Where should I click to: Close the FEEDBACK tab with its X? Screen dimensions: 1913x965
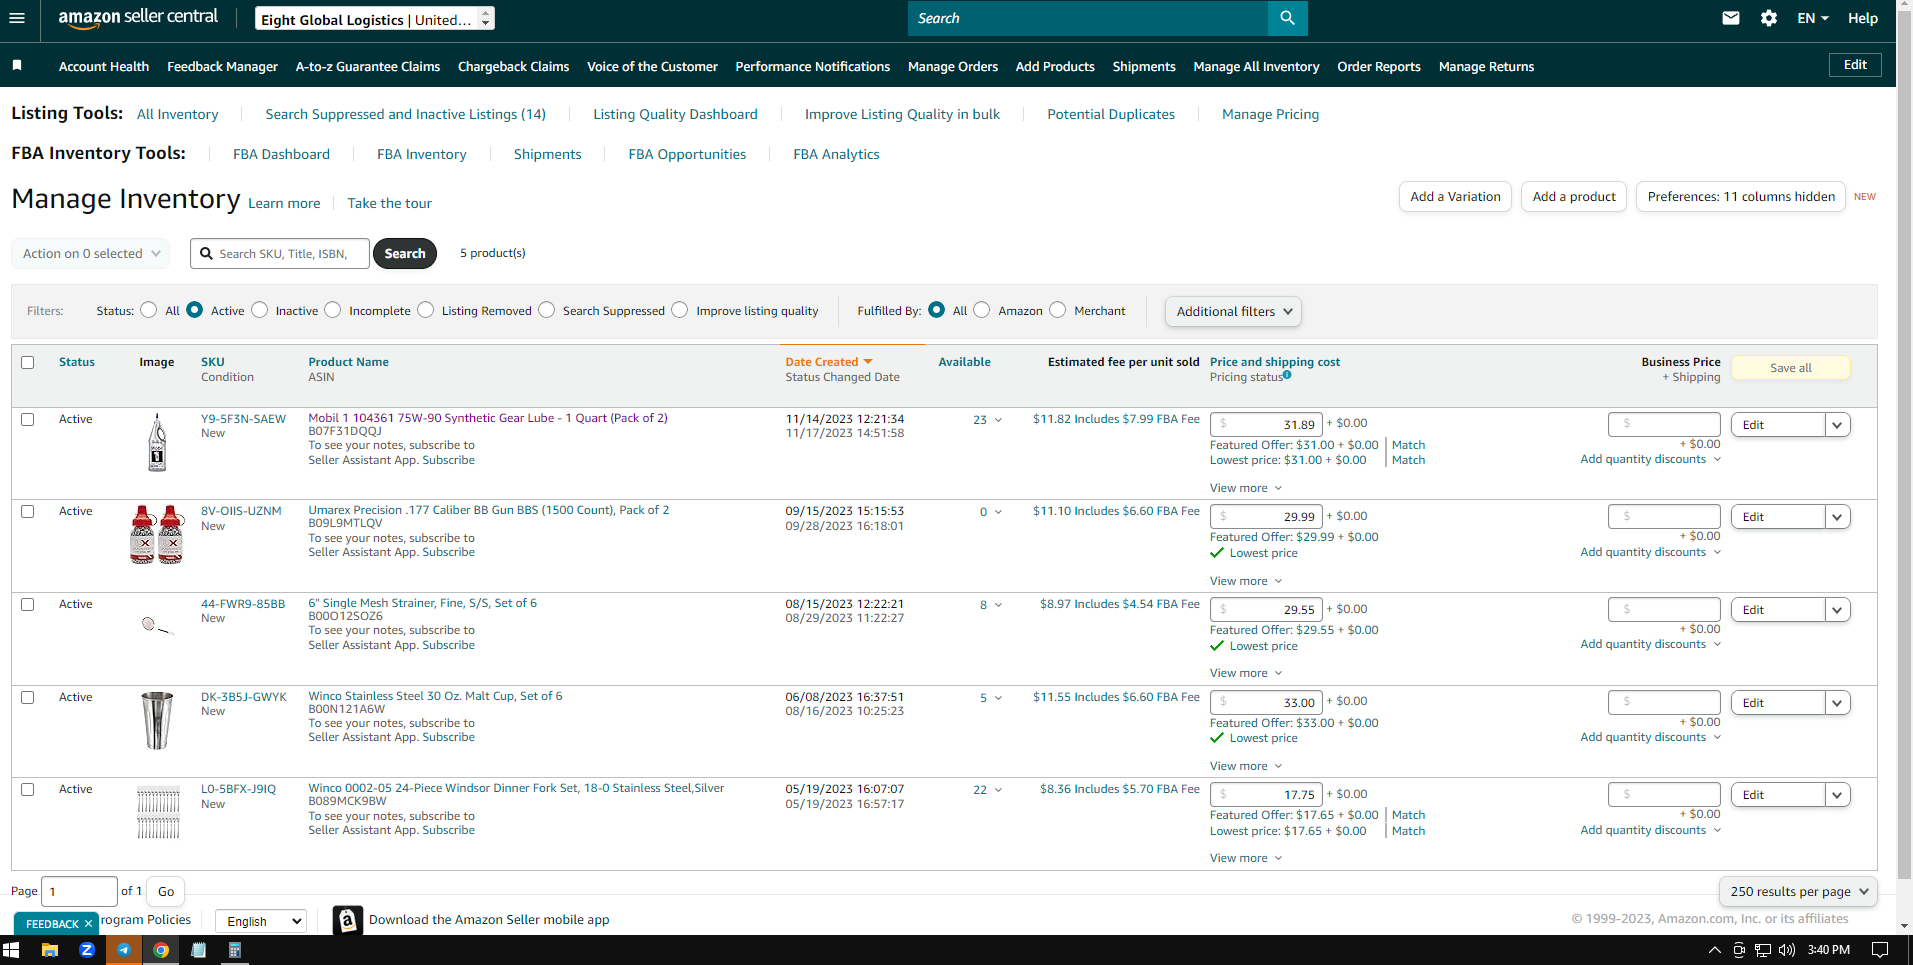click(x=88, y=924)
